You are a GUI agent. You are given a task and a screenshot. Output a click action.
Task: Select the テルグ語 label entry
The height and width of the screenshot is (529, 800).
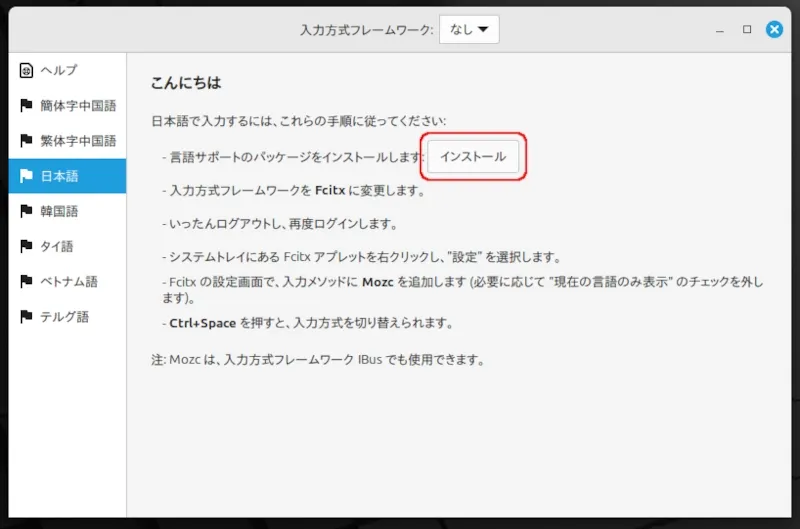click(x=65, y=317)
